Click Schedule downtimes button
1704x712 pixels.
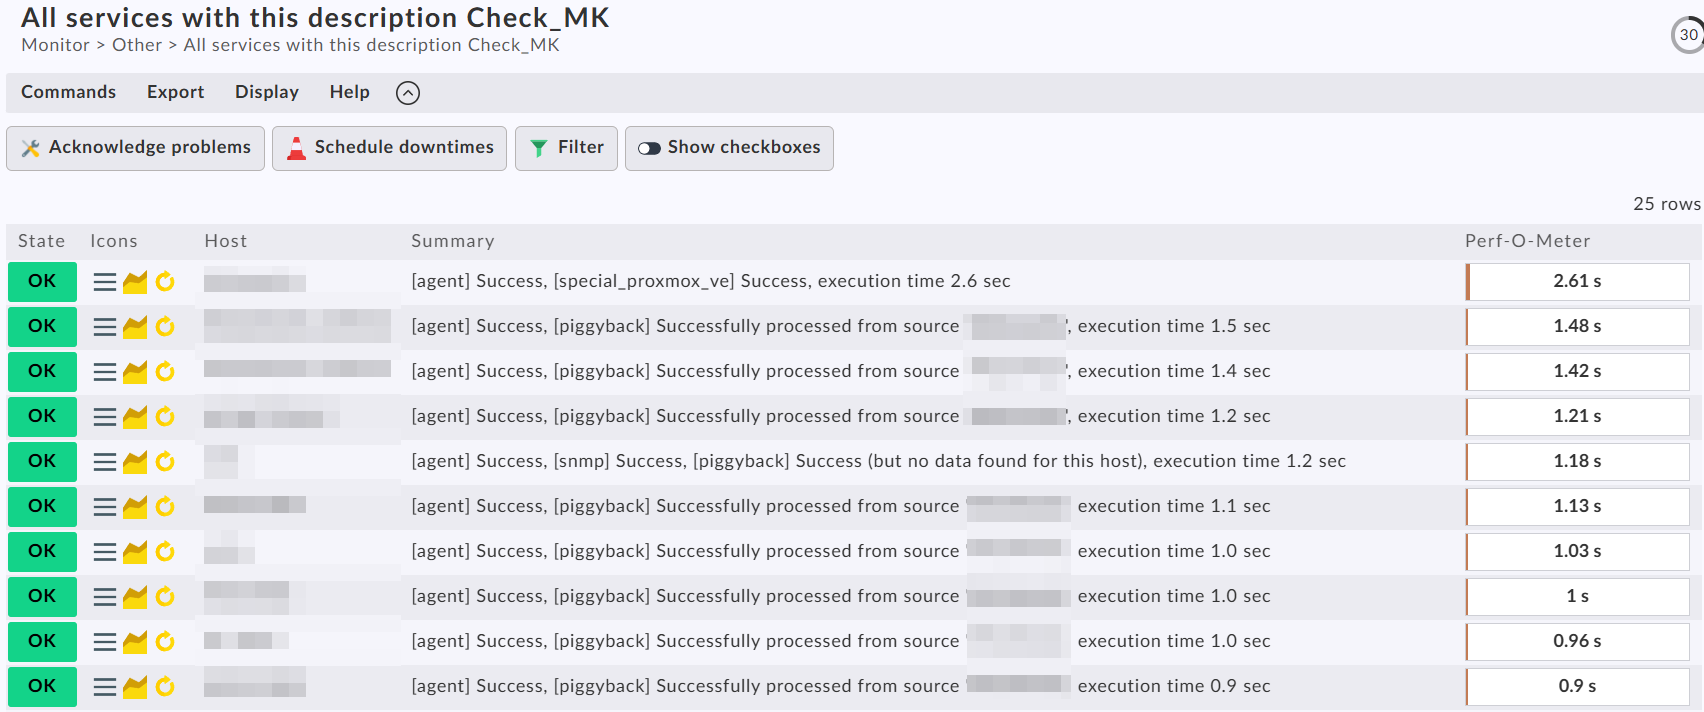pos(389,148)
